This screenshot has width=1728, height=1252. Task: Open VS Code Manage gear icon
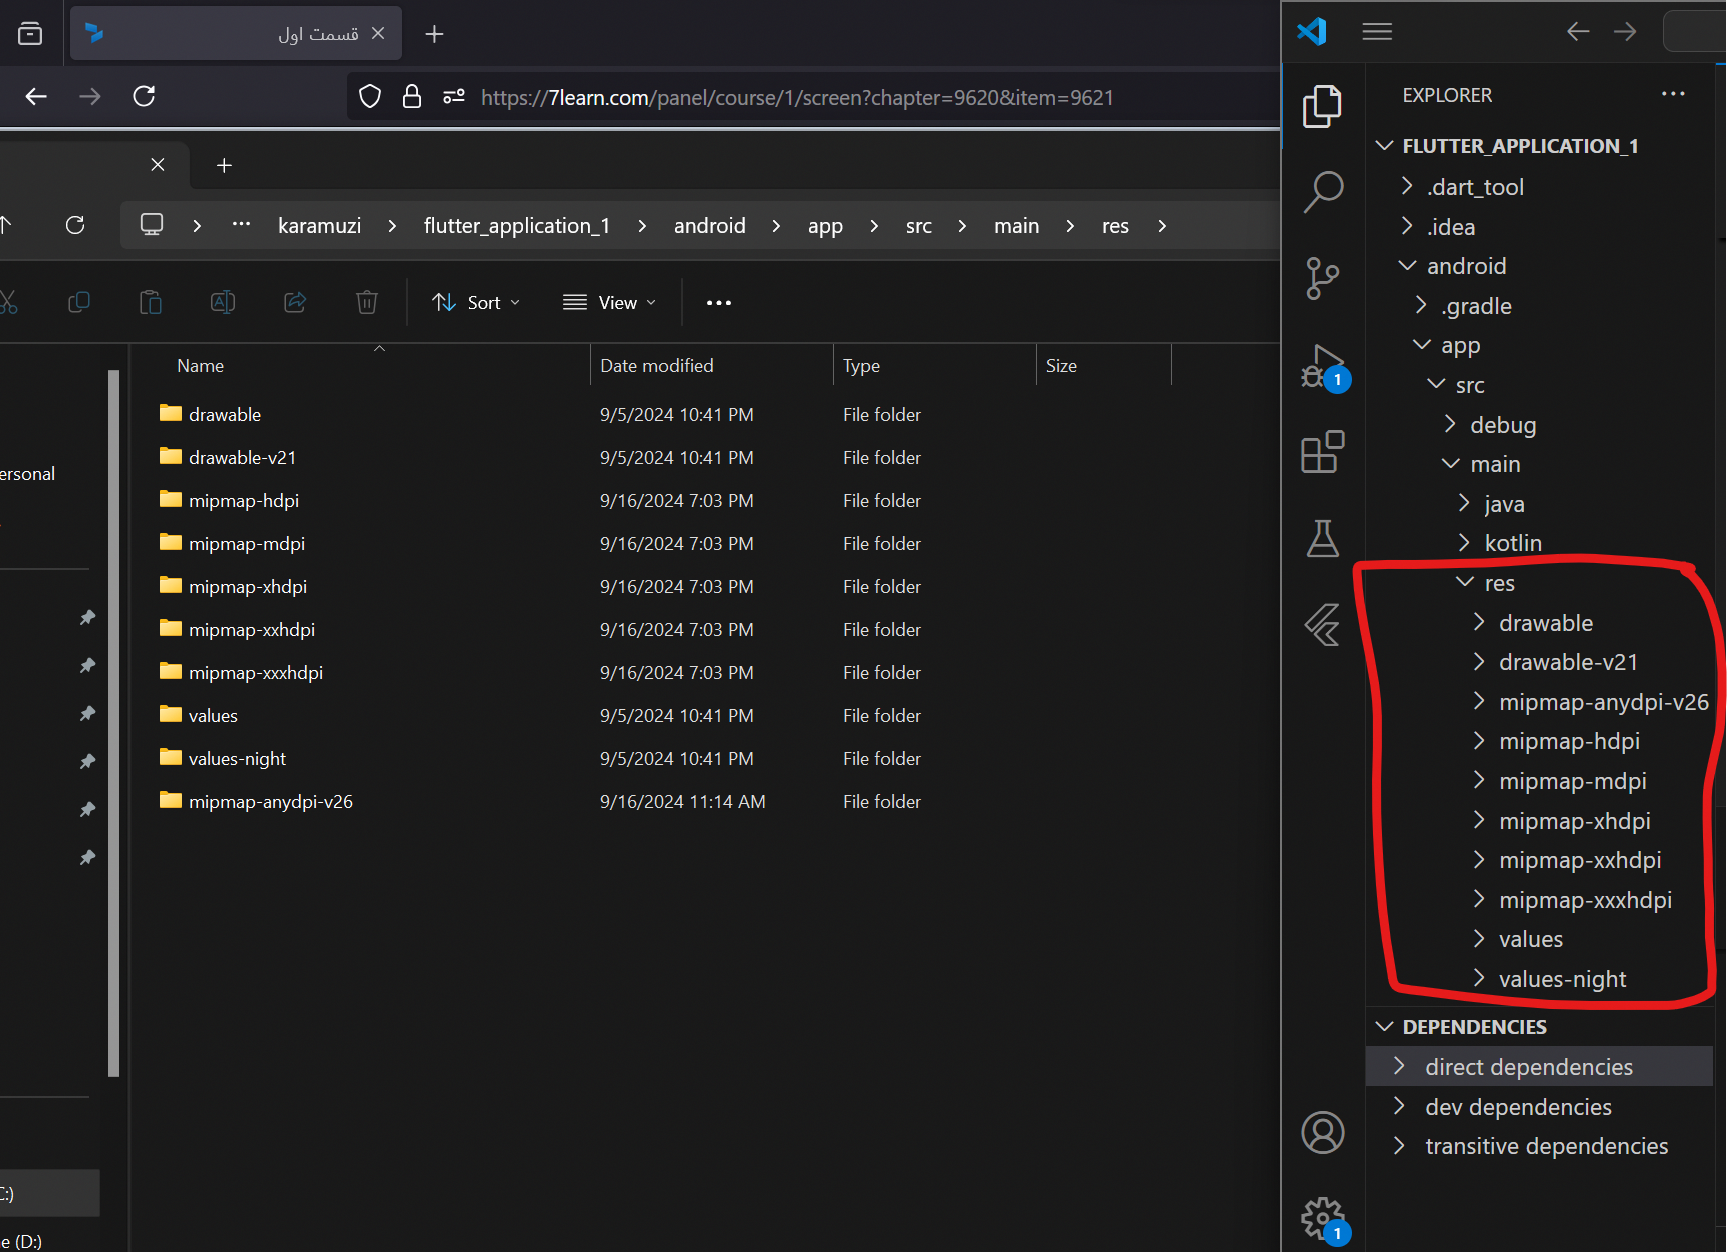[x=1324, y=1220]
